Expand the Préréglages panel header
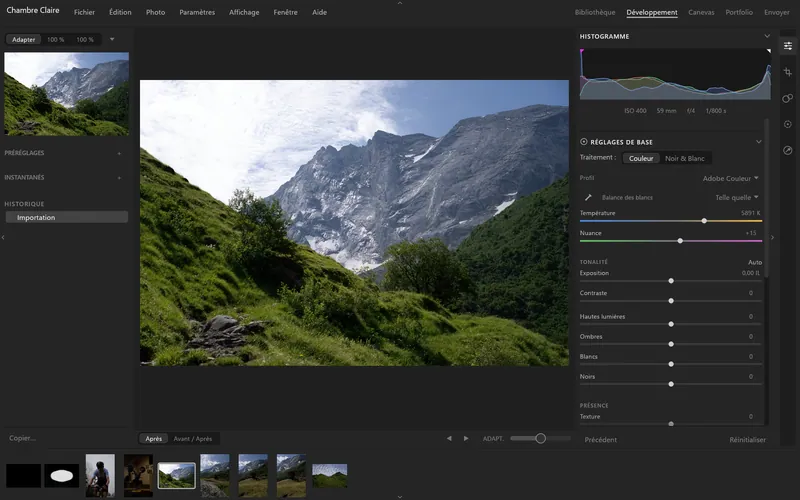The height and width of the screenshot is (500, 800). [x=24, y=153]
